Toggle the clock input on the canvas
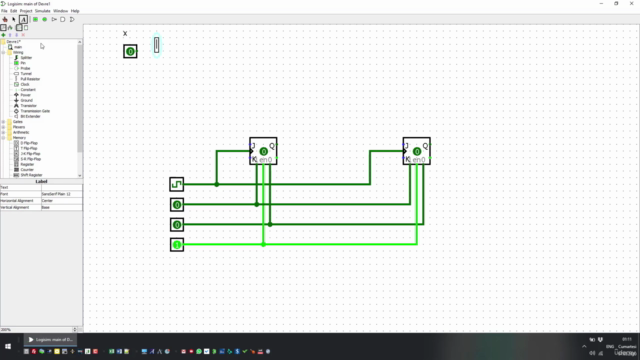This screenshot has width=640, height=360. (x=177, y=184)
